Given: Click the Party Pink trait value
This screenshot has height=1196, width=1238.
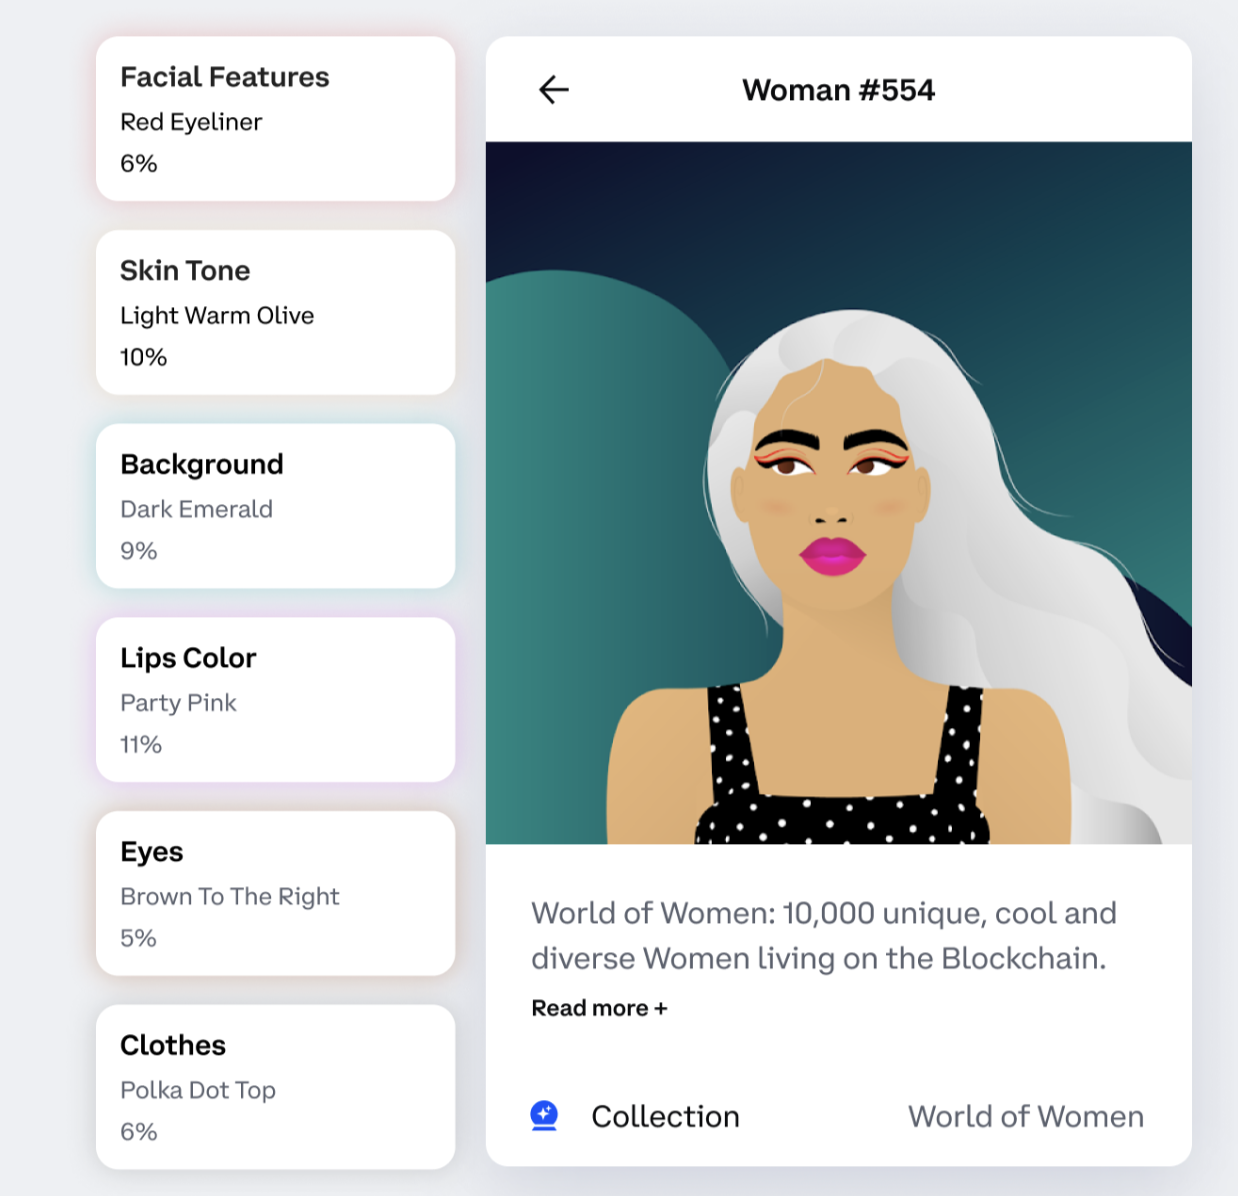Looking at the screenshot, I should point(178,703).
